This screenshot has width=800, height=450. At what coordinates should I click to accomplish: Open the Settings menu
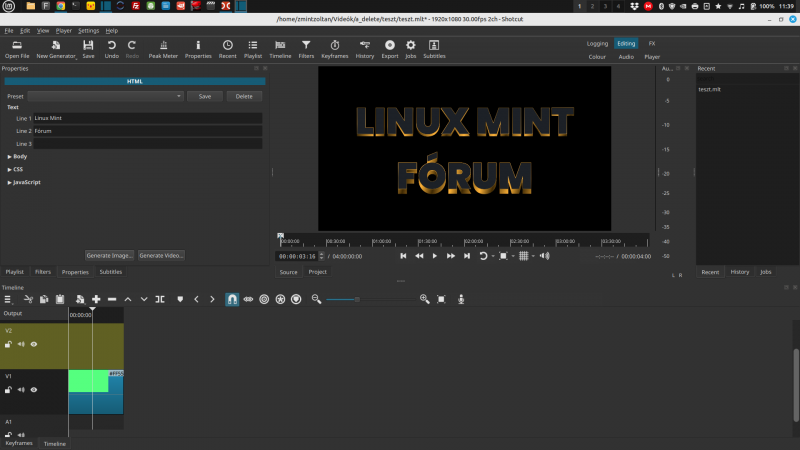click(x=88, y=31)
